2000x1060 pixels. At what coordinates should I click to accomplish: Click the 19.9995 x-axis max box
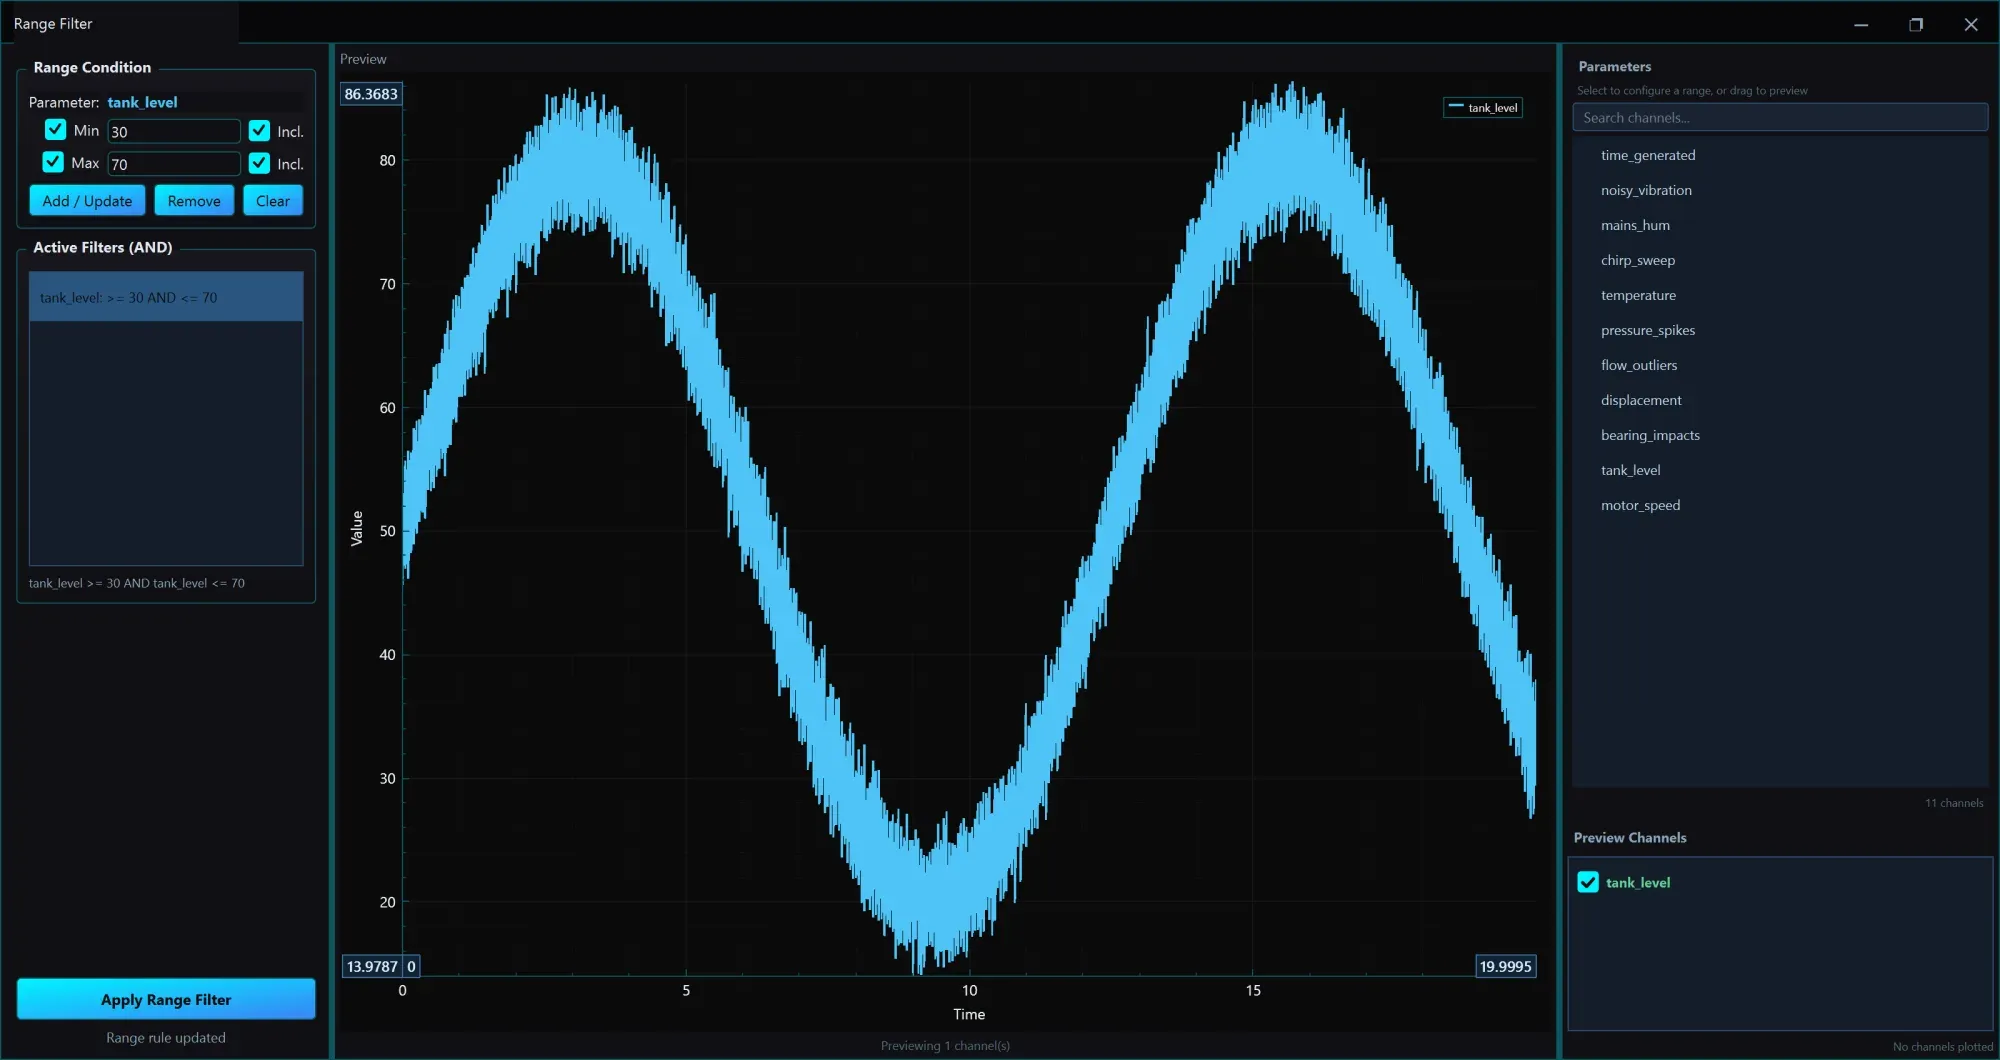point(1505,966)
